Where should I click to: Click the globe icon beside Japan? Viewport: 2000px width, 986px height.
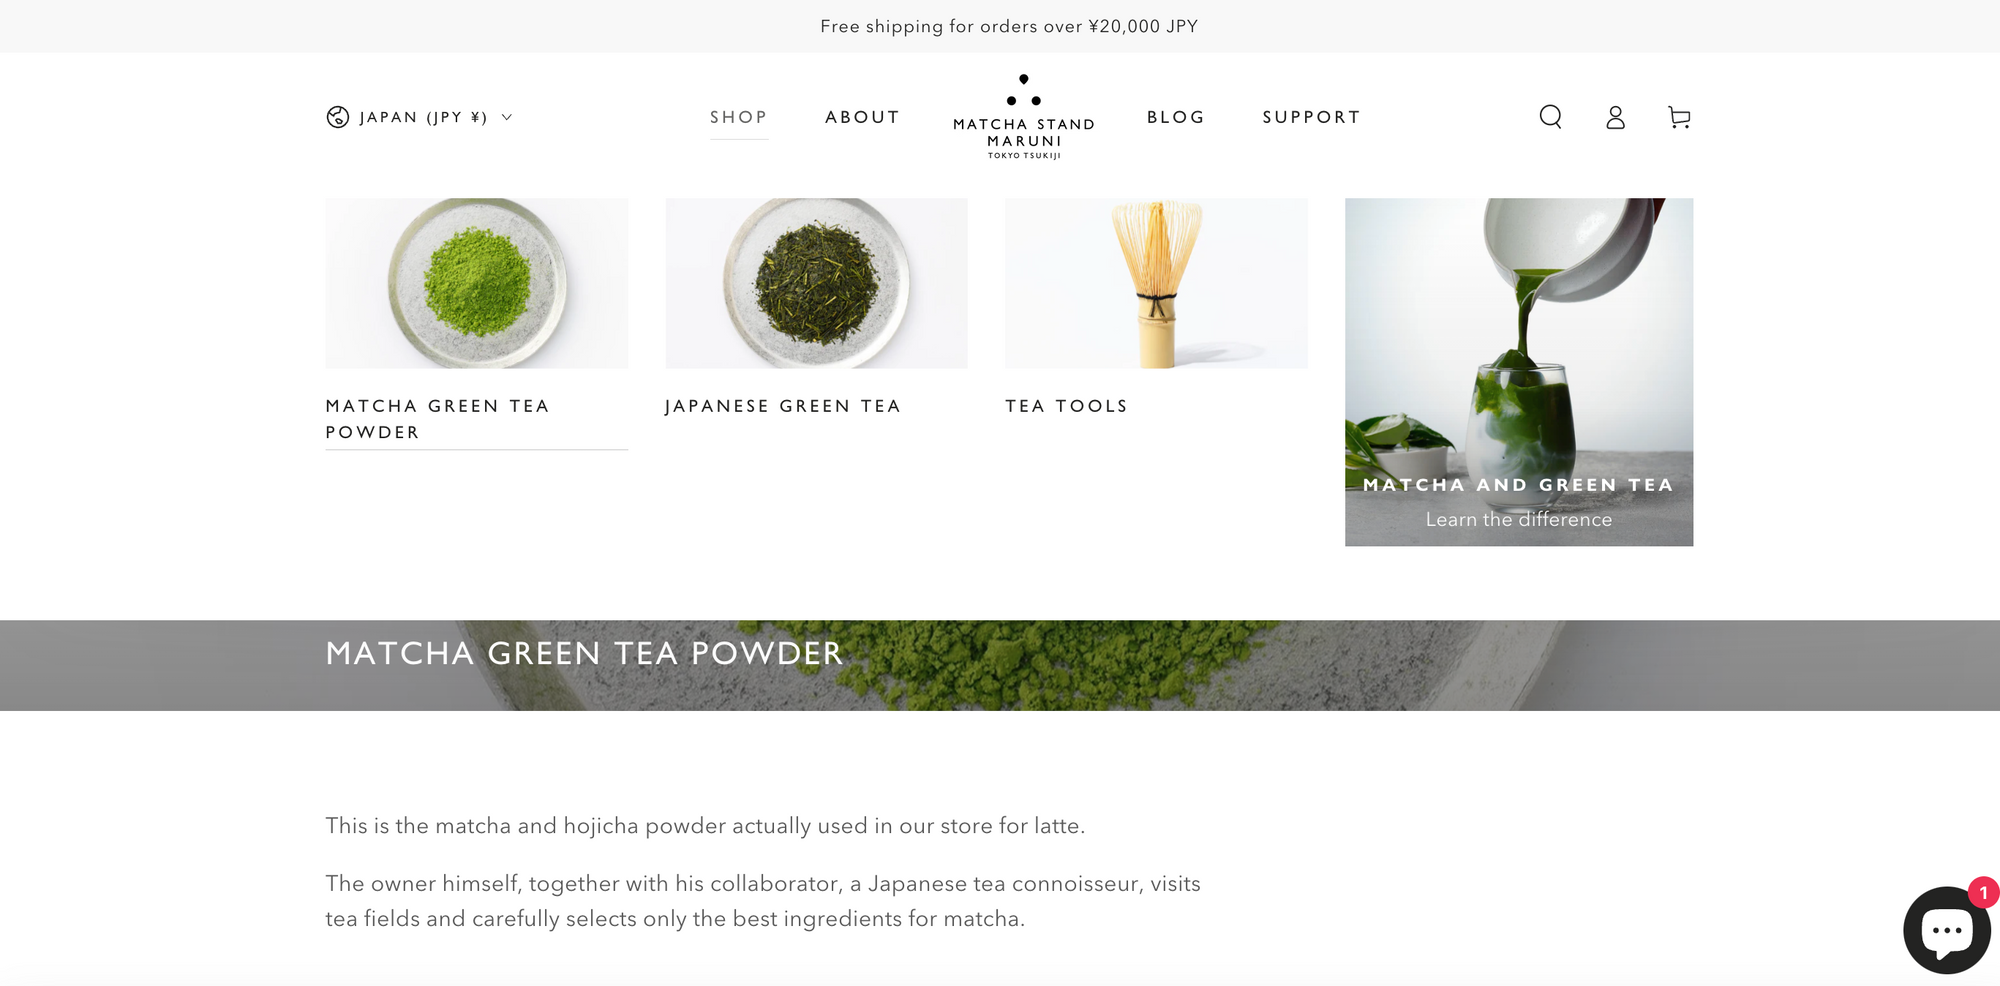[x=338, y=117]
